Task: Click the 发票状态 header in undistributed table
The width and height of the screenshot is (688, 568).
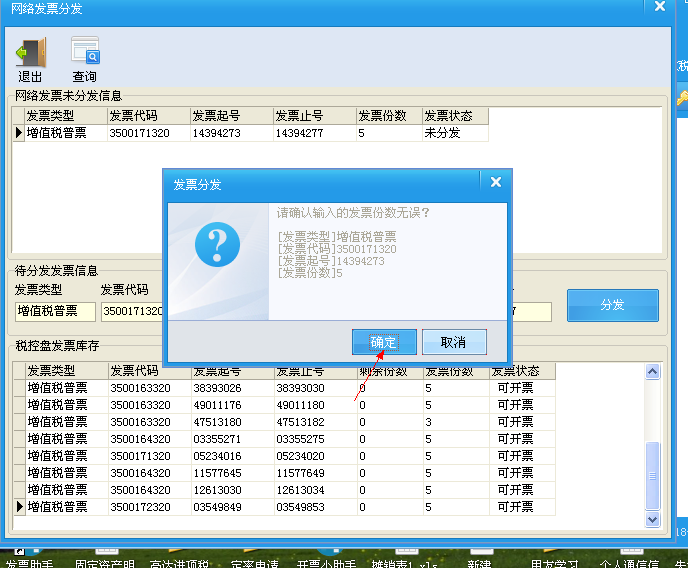Action: click(x=455, y=116)
